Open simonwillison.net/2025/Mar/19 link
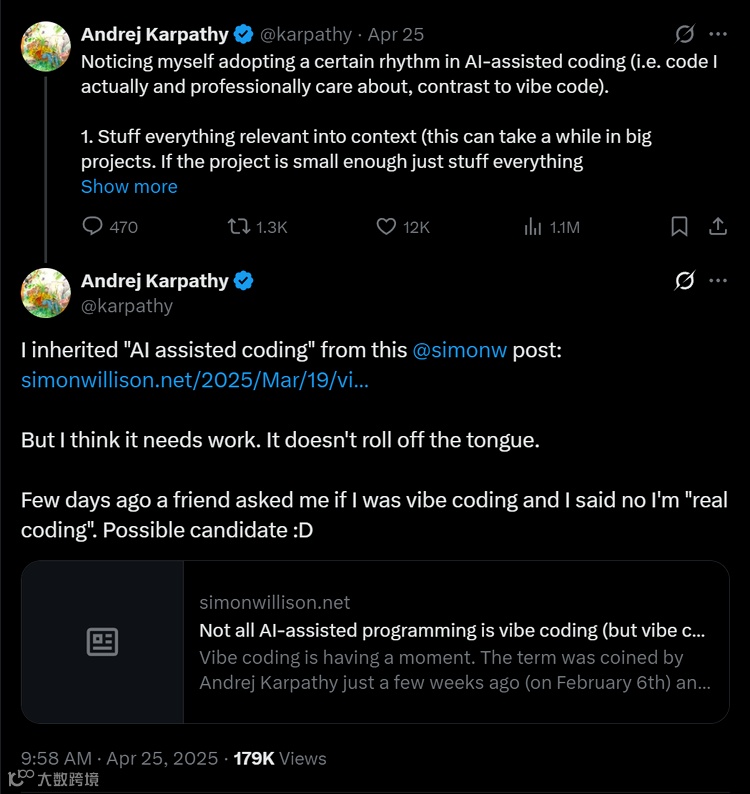 (195, 381)
